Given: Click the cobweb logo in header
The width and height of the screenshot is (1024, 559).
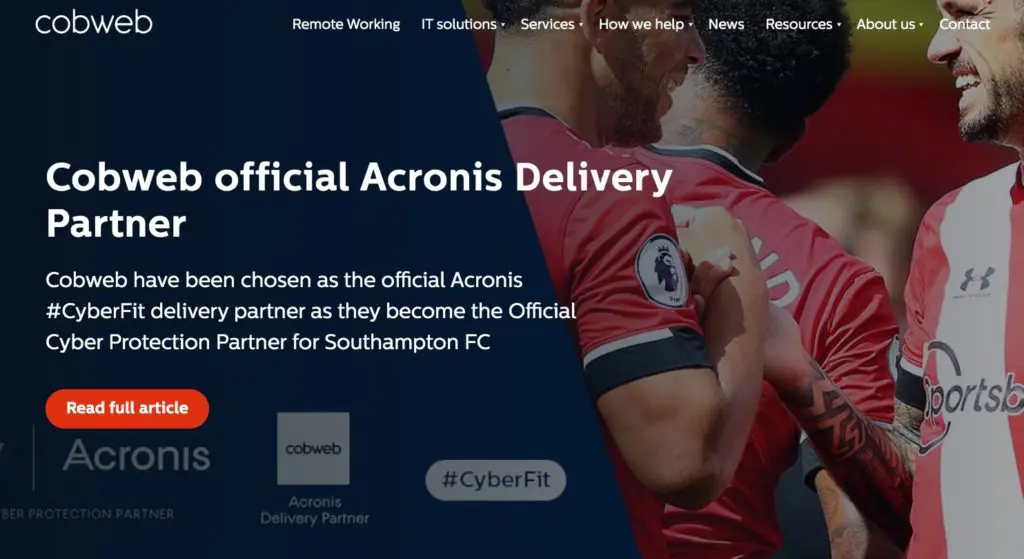Looking at the screenshot, I should pyautogui.click(x=93, y=23).
